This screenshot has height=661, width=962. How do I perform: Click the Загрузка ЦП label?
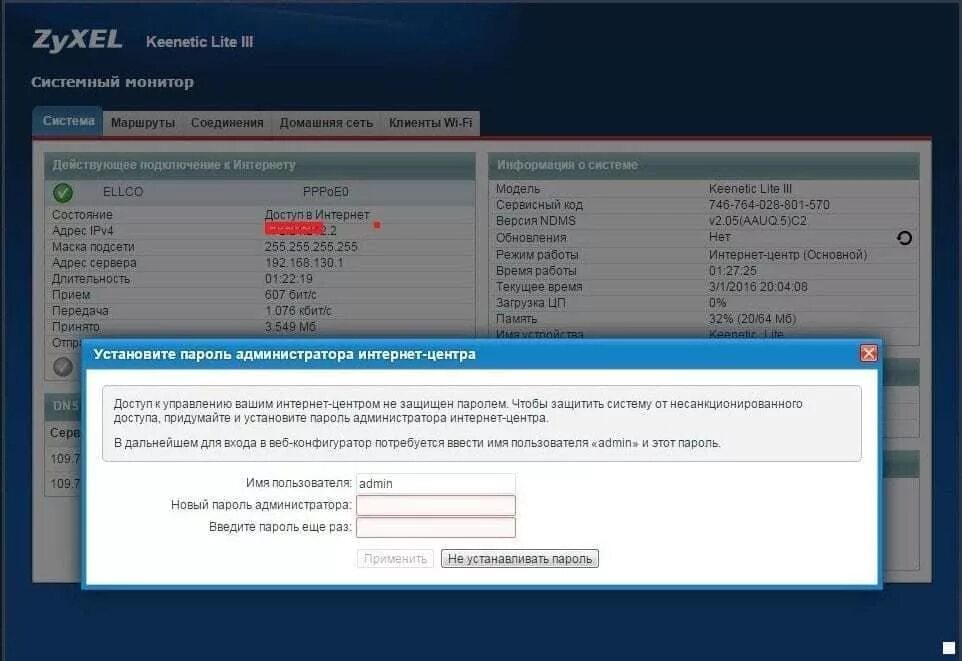[531, 303]
